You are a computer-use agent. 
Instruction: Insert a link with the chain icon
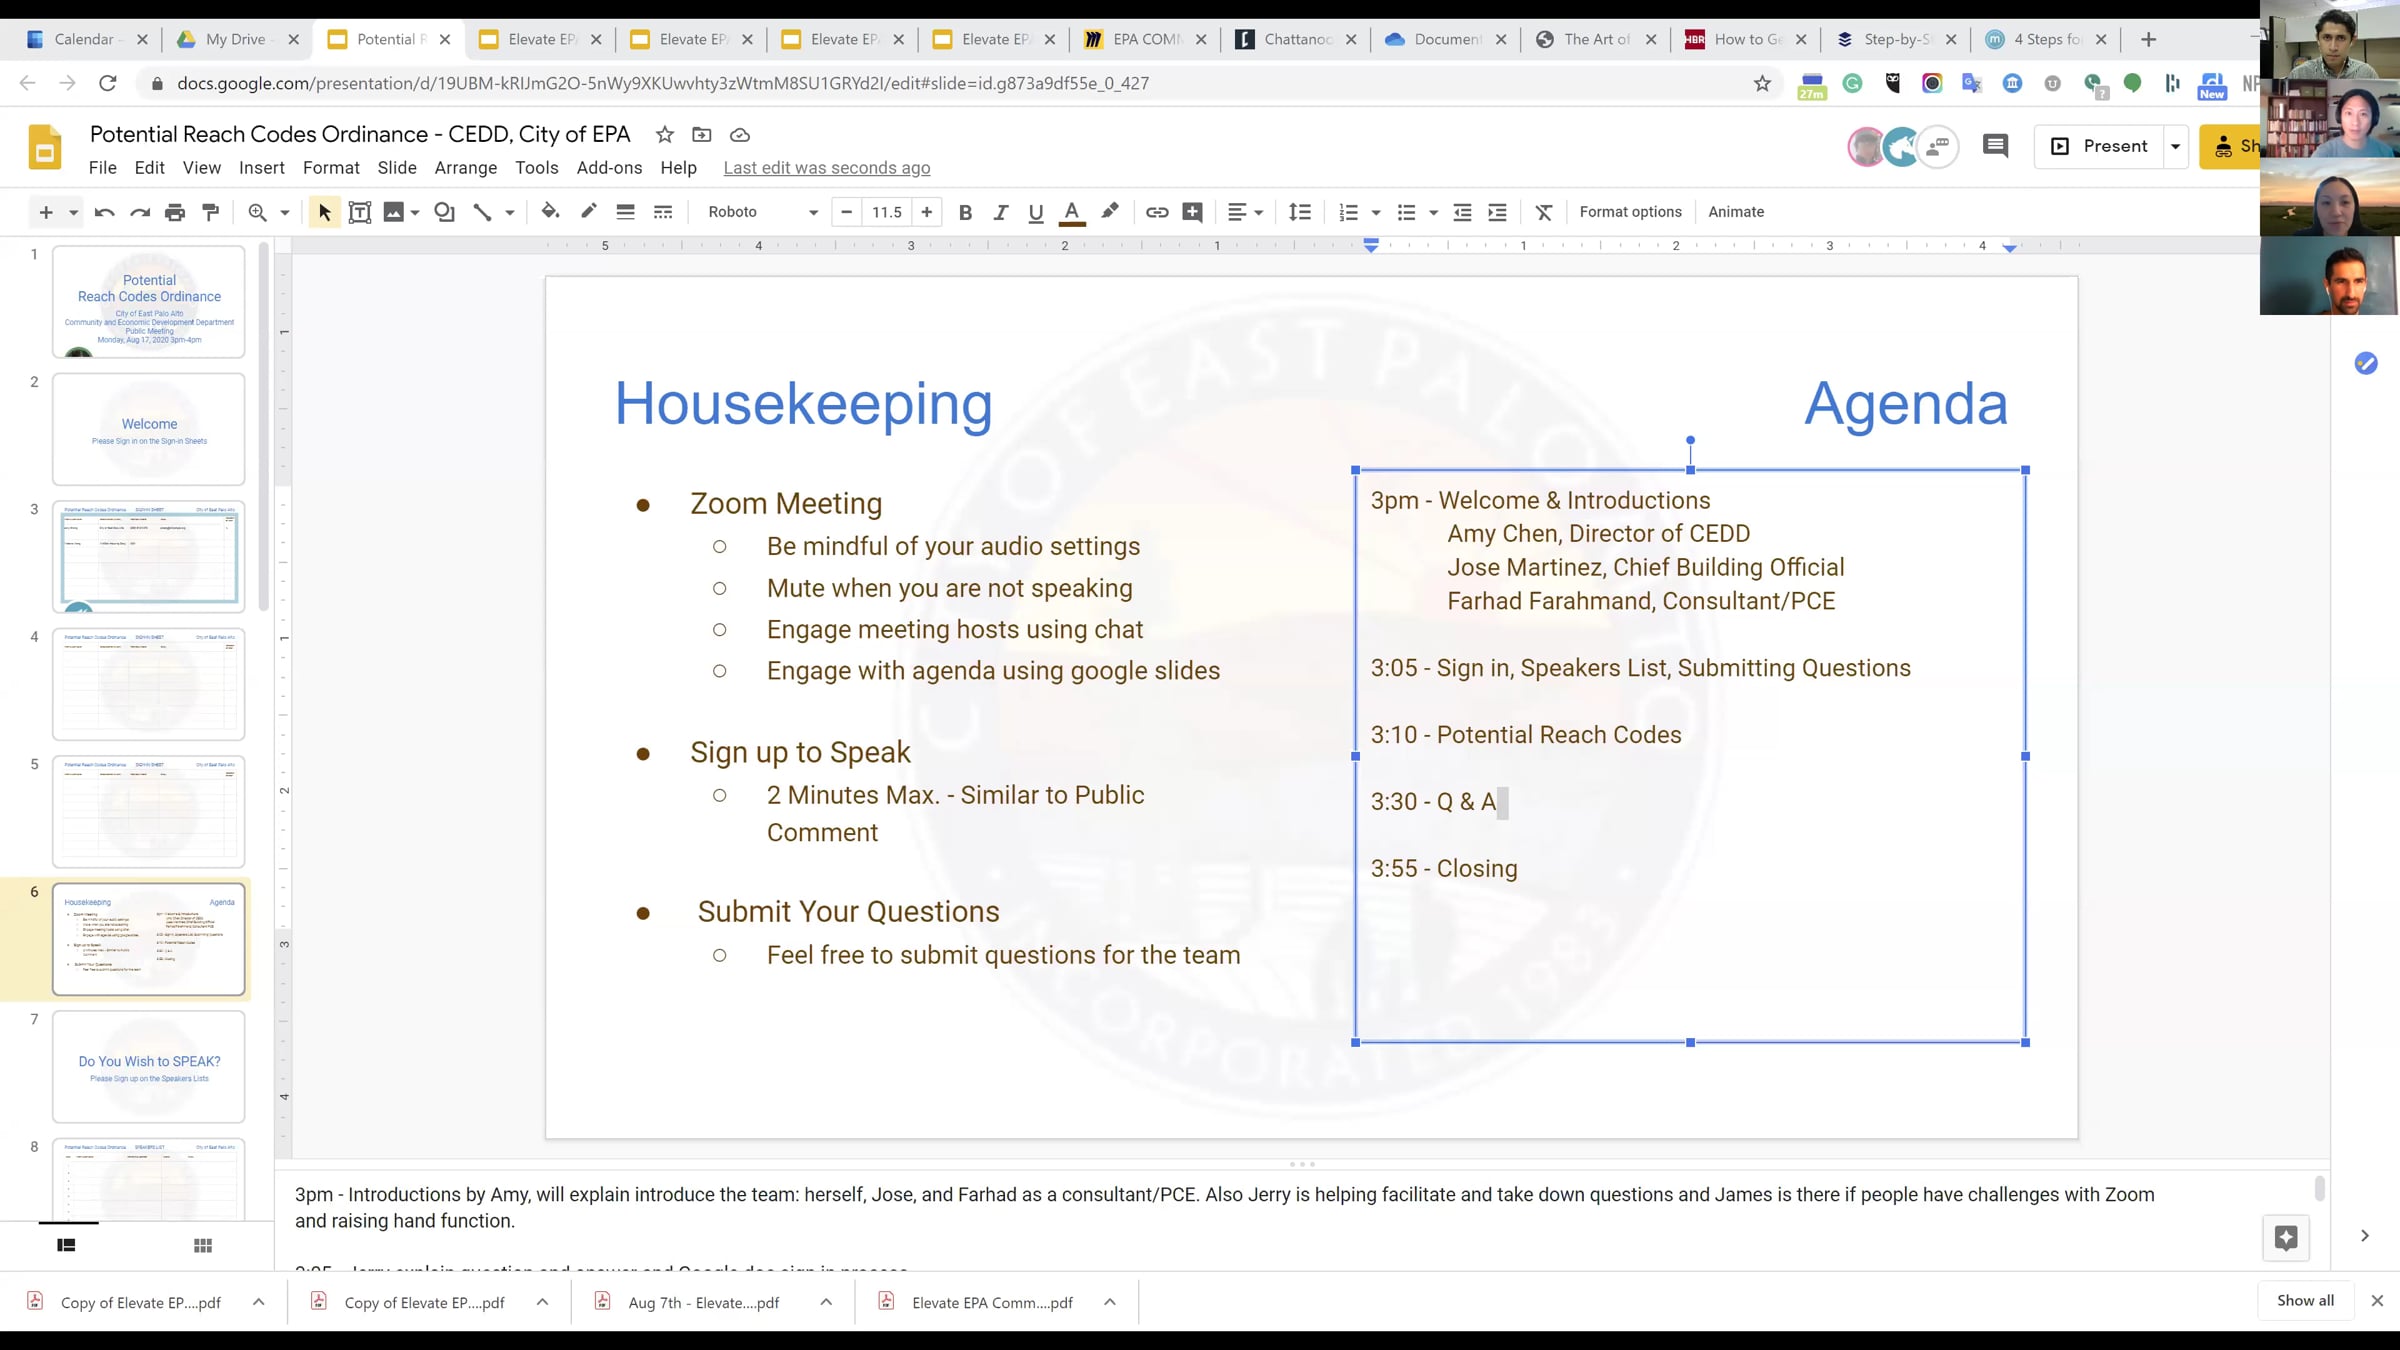coord(1157,212)
